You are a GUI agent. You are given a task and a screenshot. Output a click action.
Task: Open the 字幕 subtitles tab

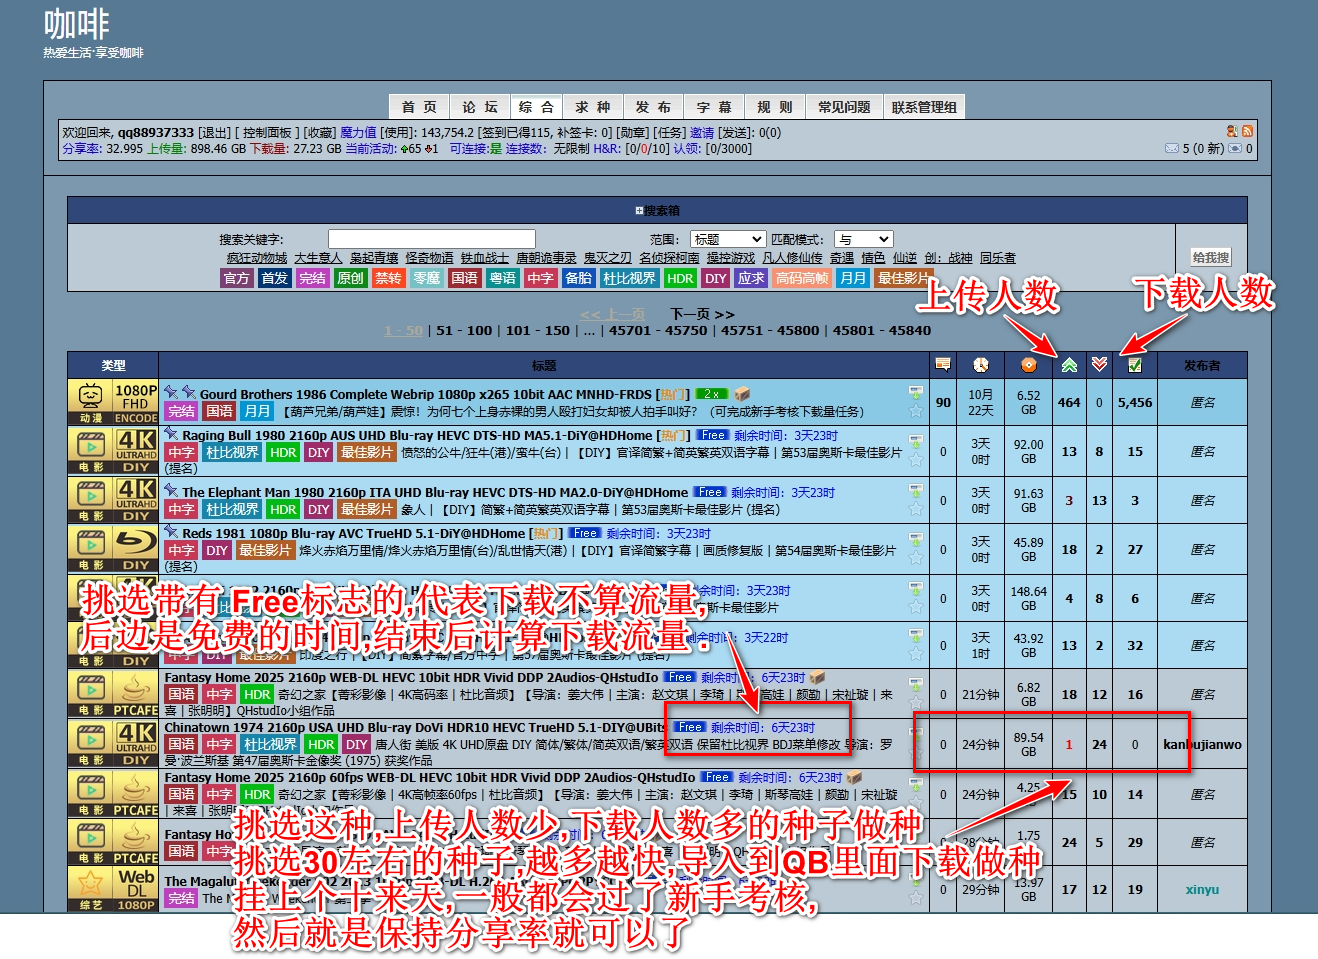(x=713, y=107)
